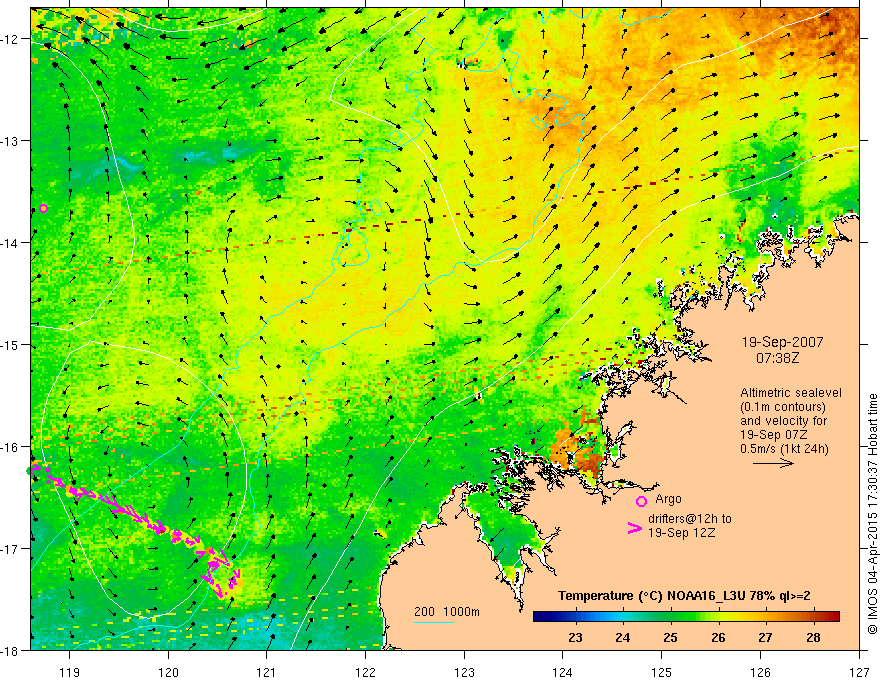Click the Argo float marker near latitude -13.7

point(43,209)
